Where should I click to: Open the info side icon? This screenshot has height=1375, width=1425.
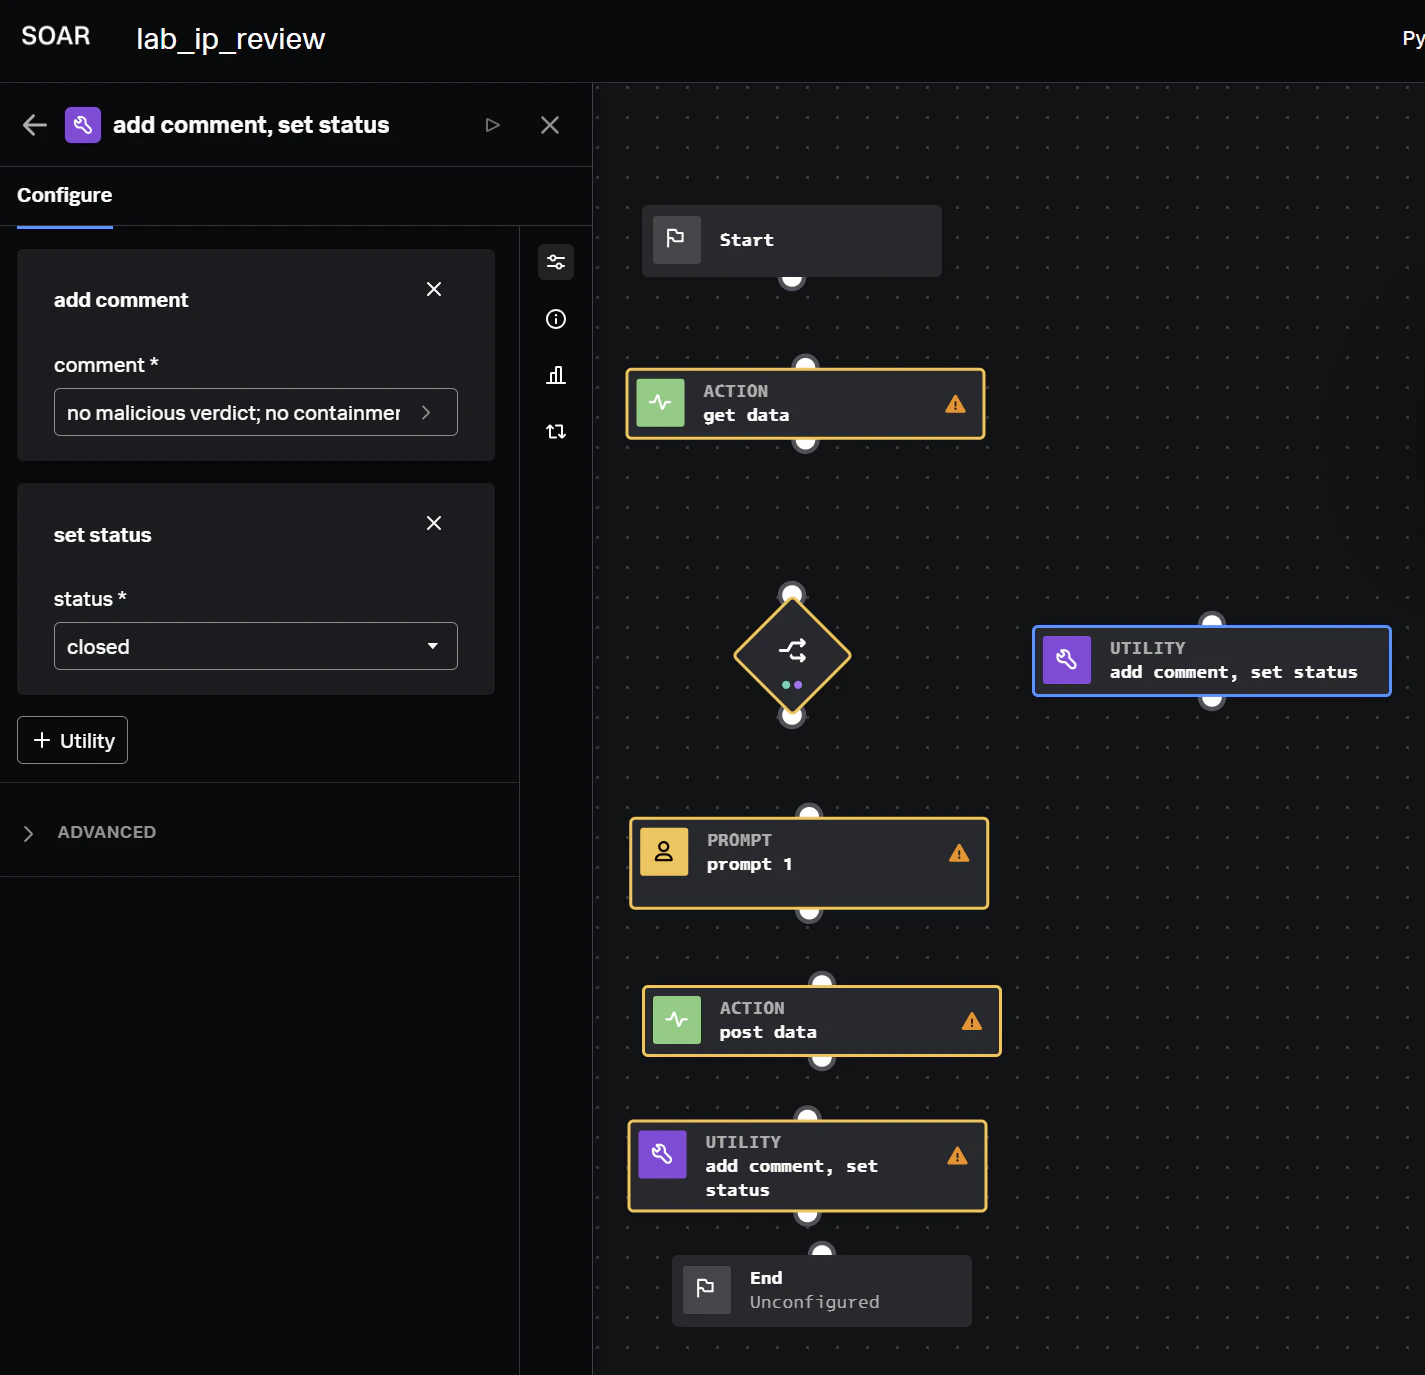[556, 319]
